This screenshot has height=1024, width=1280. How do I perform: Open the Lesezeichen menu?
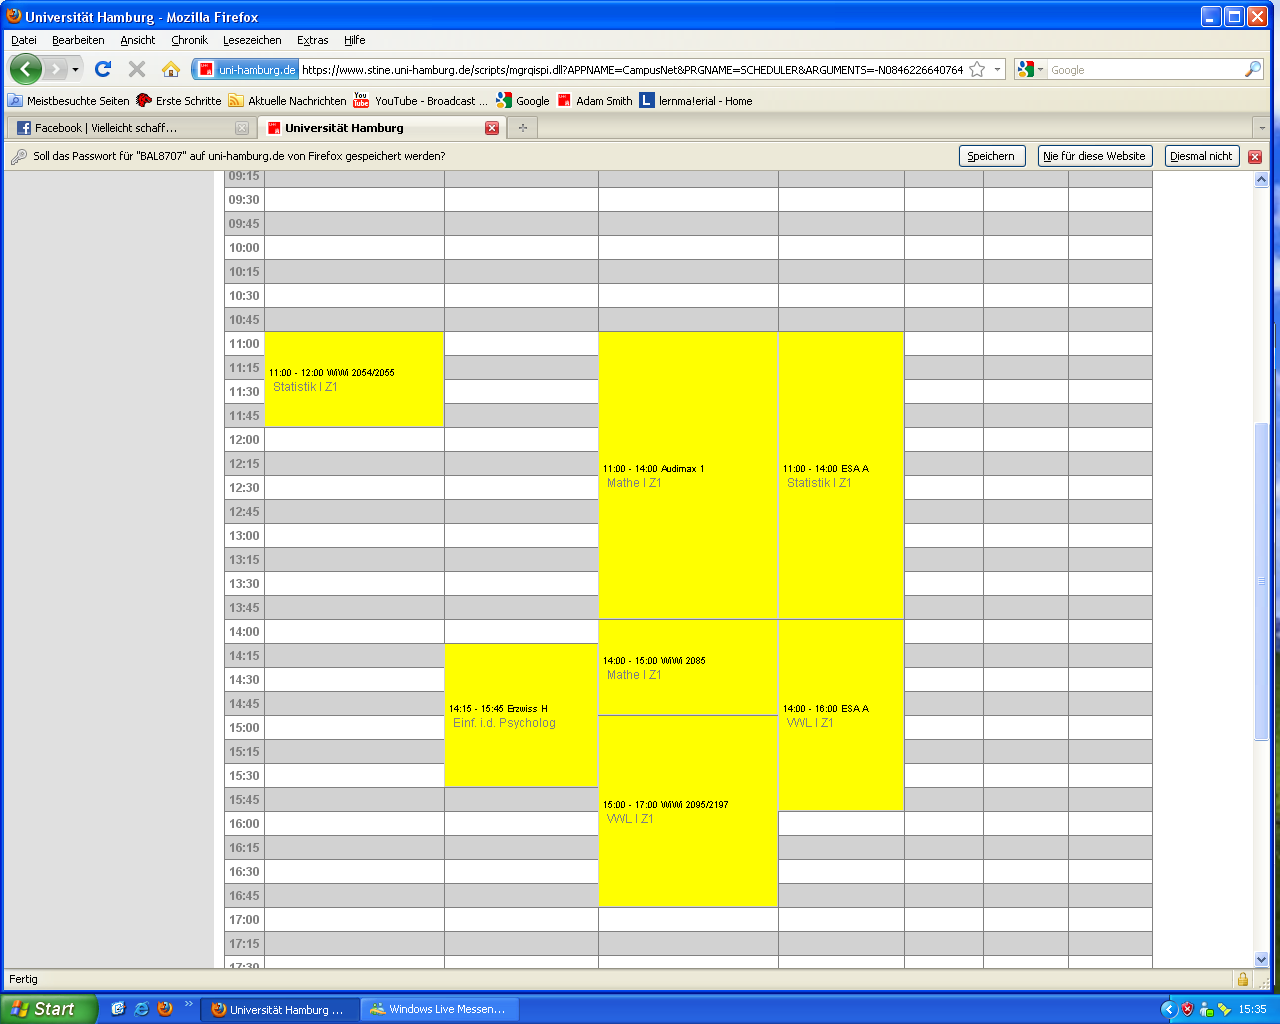(252, 40)
